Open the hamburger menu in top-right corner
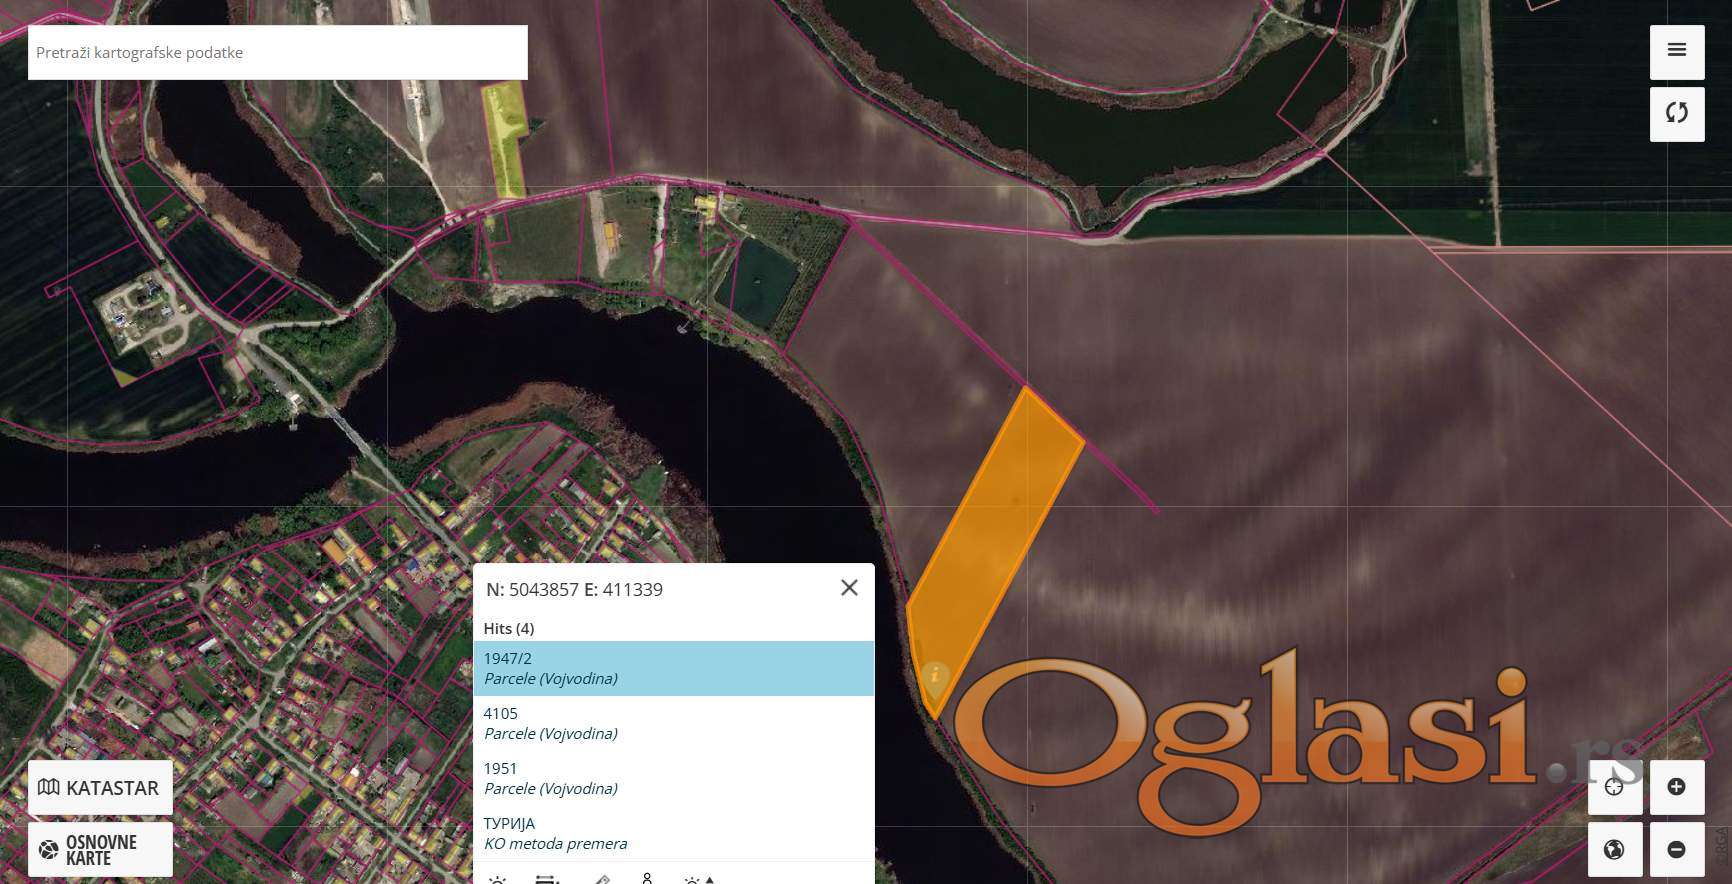 (1677, 51)
